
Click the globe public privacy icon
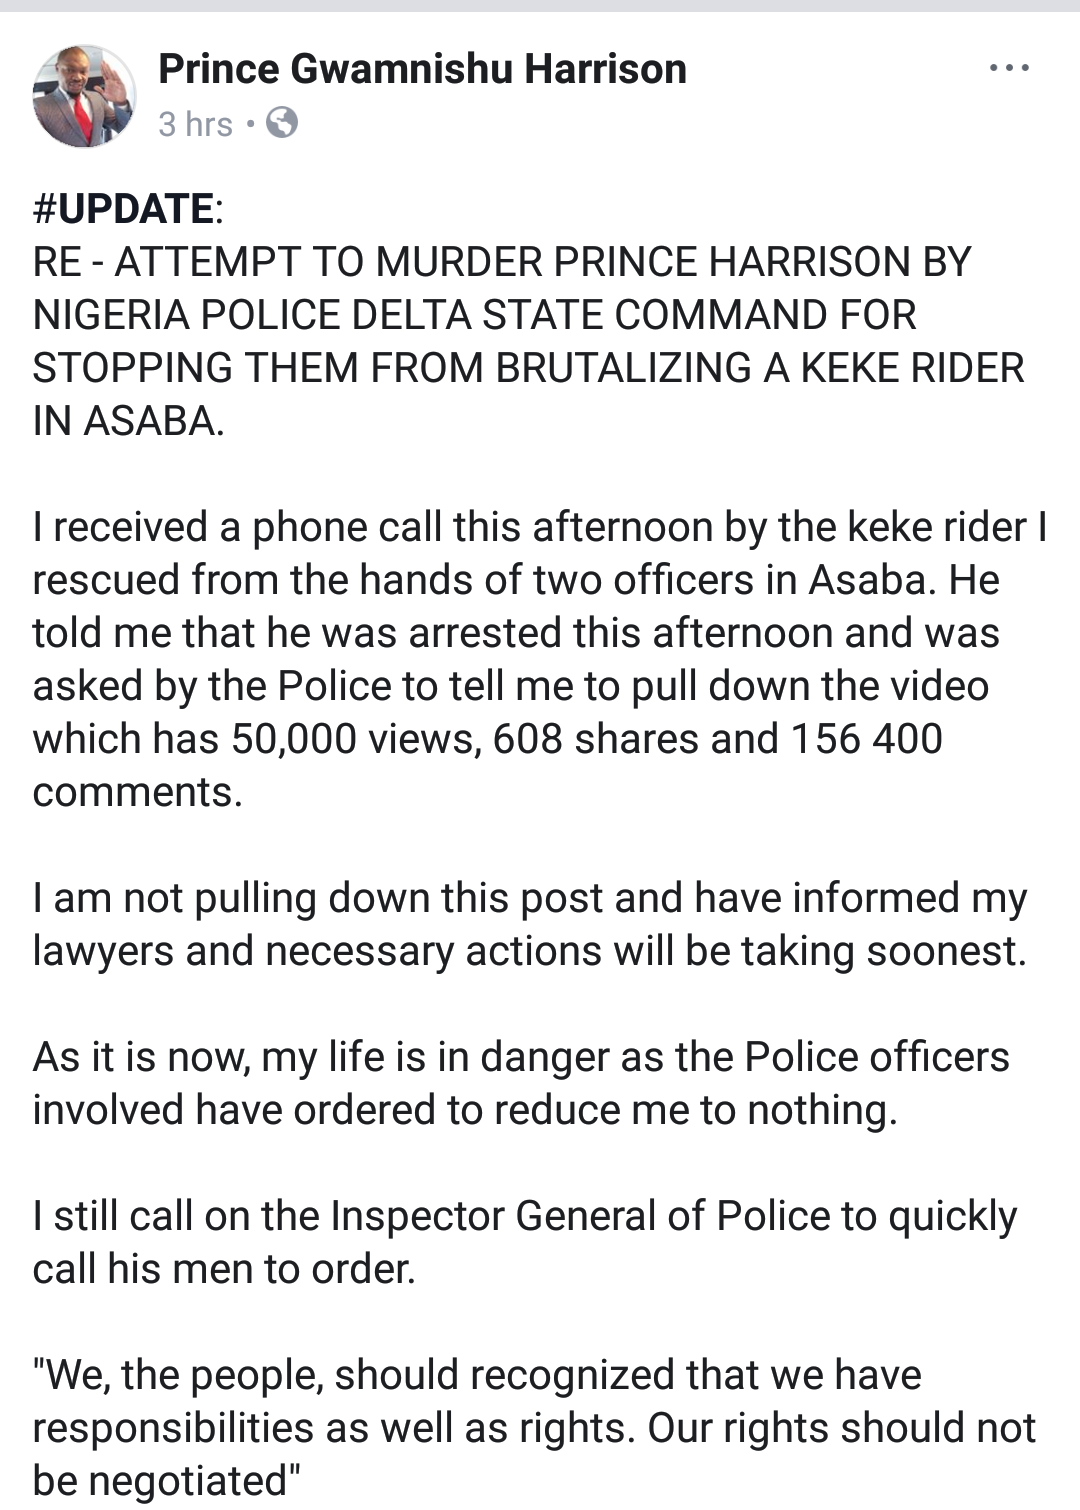coord(282,123)
